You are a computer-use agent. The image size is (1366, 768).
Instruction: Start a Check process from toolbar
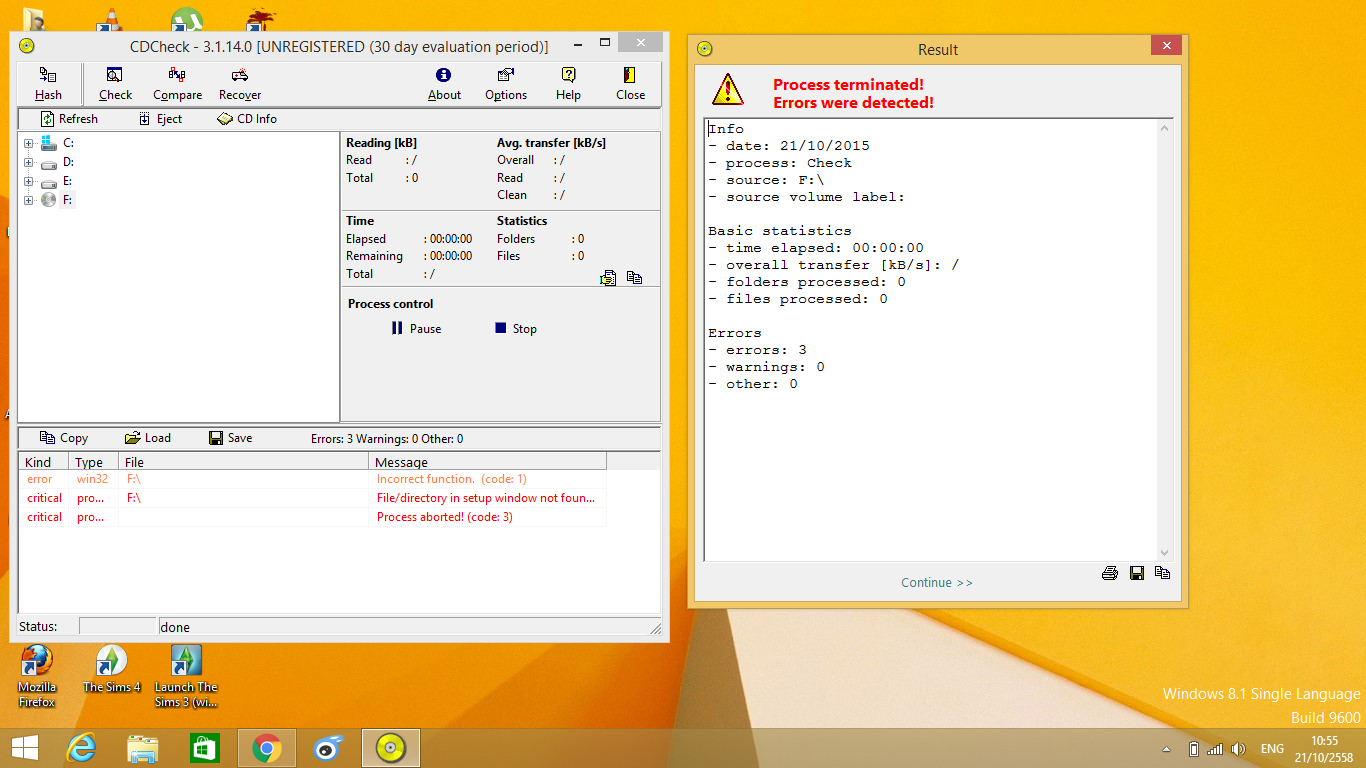[x=115, y=76]
